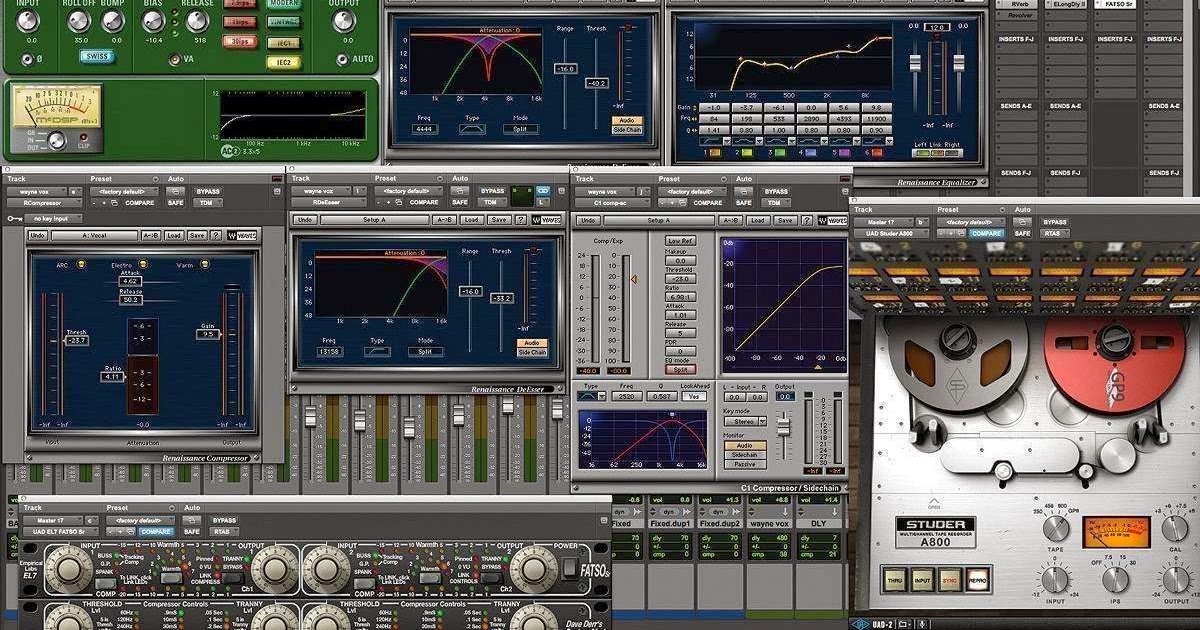Click the Waves logo in RCompressor toolbar
This screenshot has height=630, width=1200.
point(242,236)
